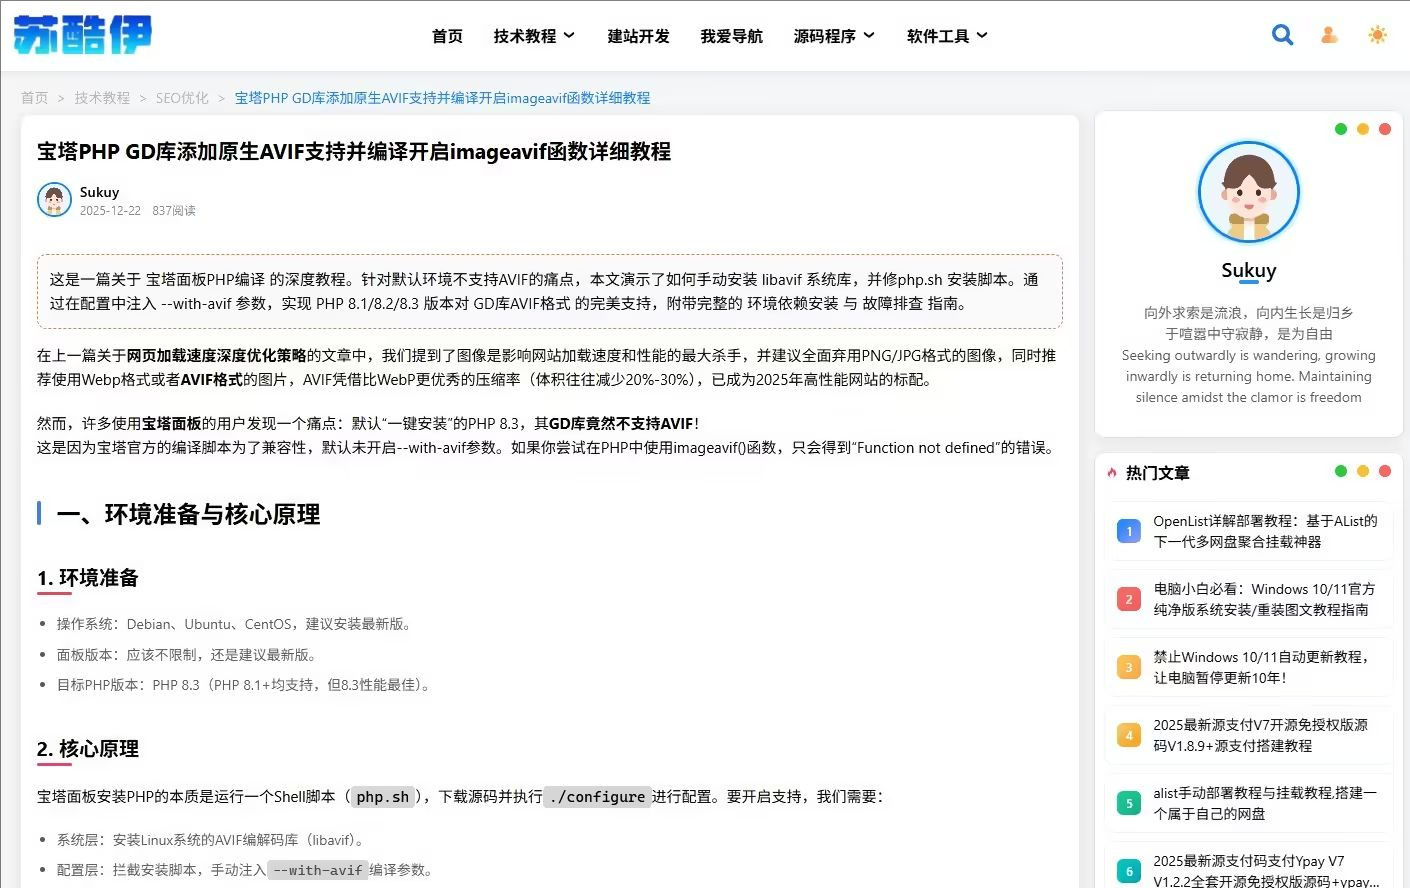Click the number 6 badge on the Ypay V7 article
Screen dimensions: 1410x888
coord(1128,870)
